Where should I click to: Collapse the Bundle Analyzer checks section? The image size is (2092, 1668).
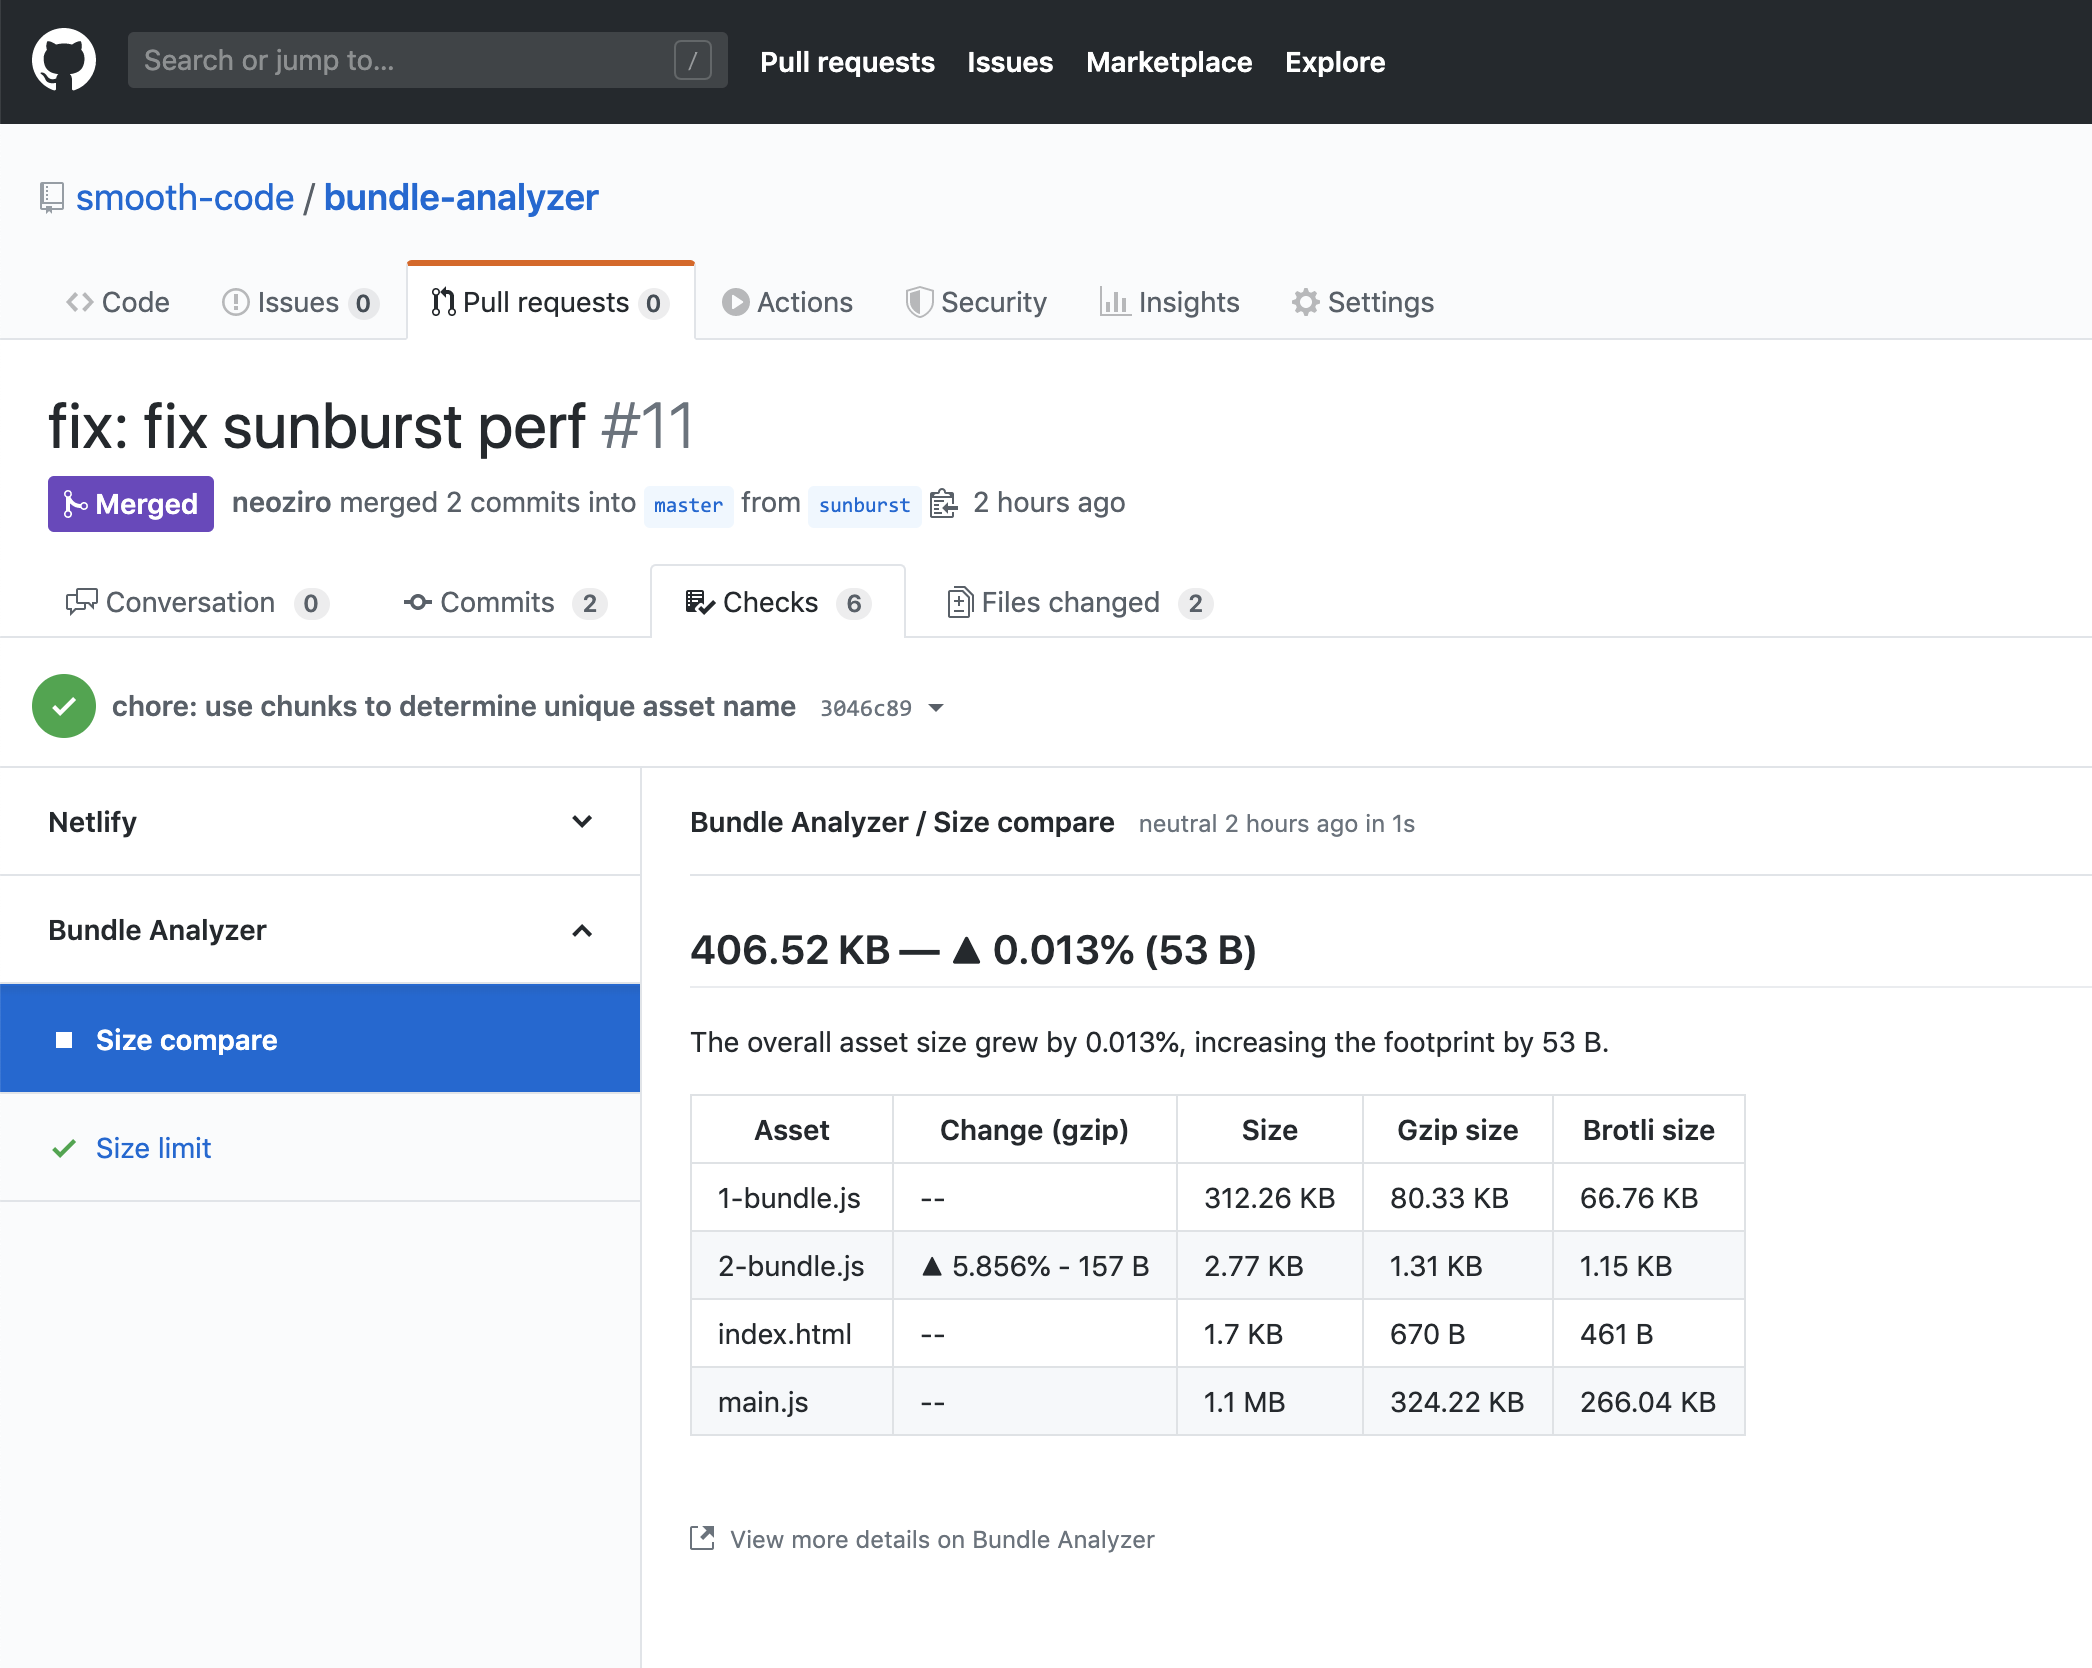582,930
